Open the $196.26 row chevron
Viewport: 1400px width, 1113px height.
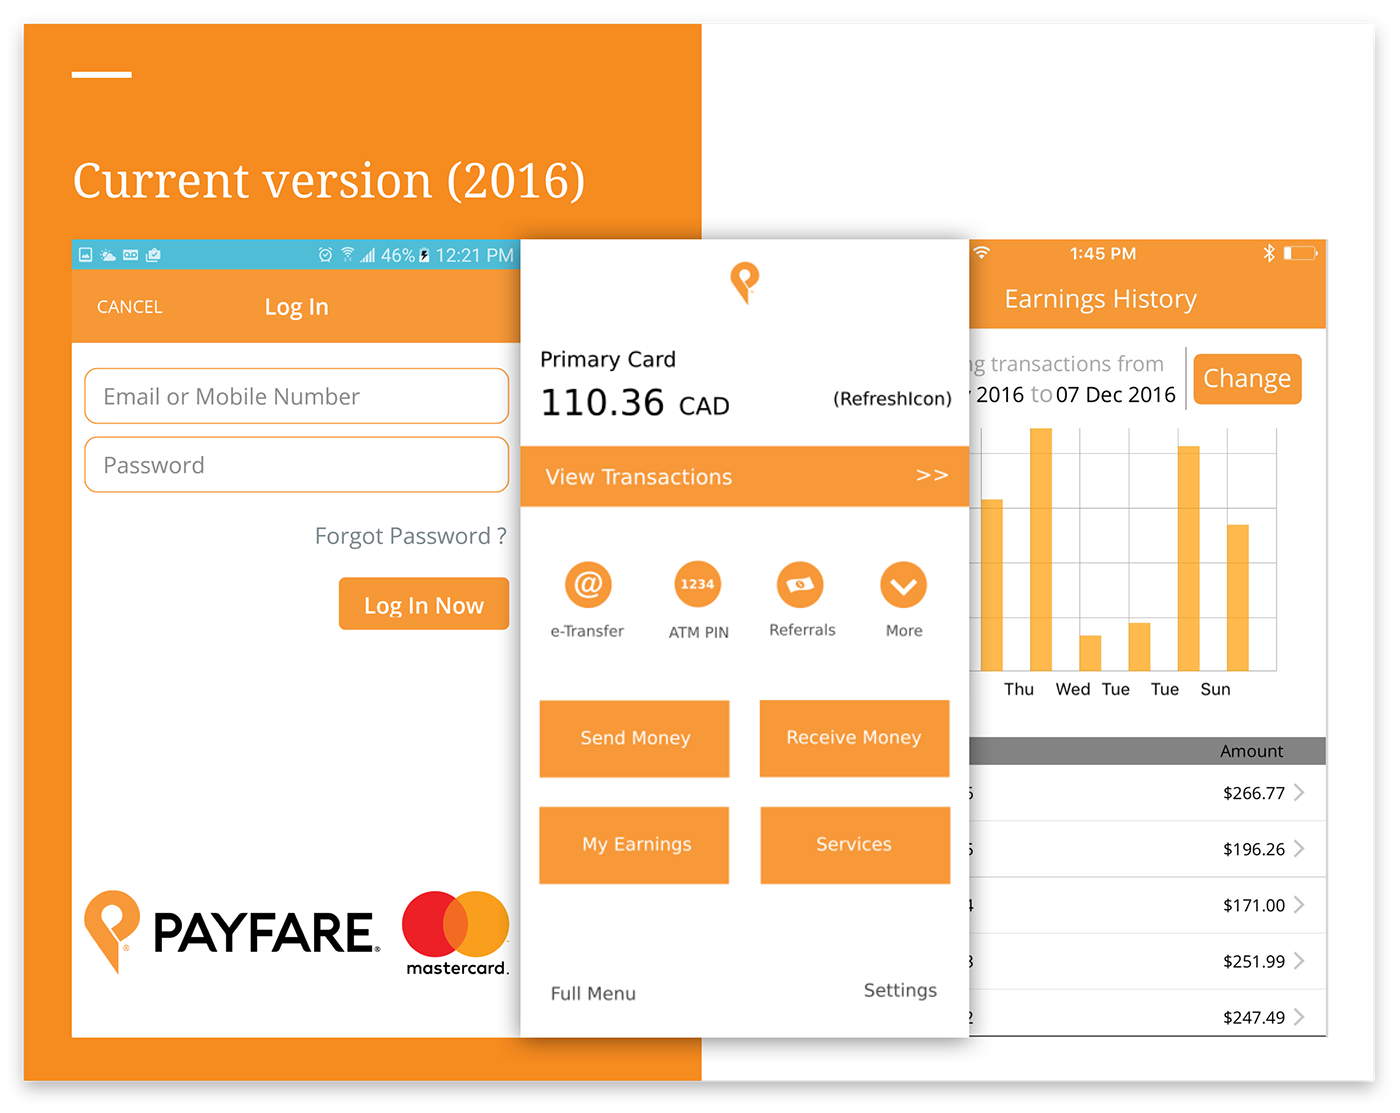(x=1299, y=849)
